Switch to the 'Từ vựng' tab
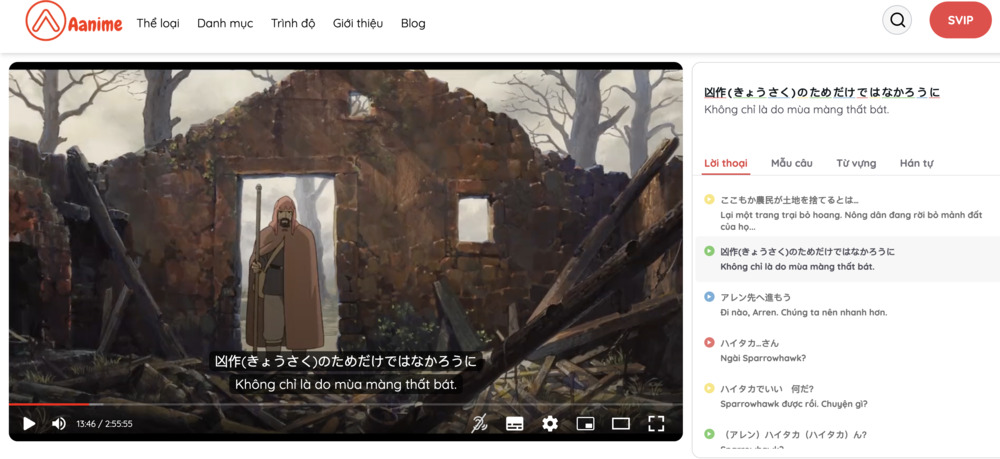The width and height of the screenshot is (1000, 459). coord(856,163)
